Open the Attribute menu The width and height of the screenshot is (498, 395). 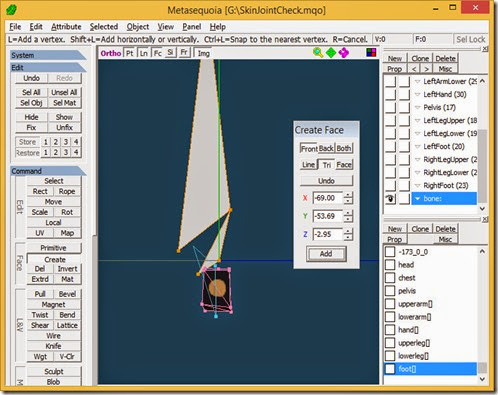coord(66,27)
